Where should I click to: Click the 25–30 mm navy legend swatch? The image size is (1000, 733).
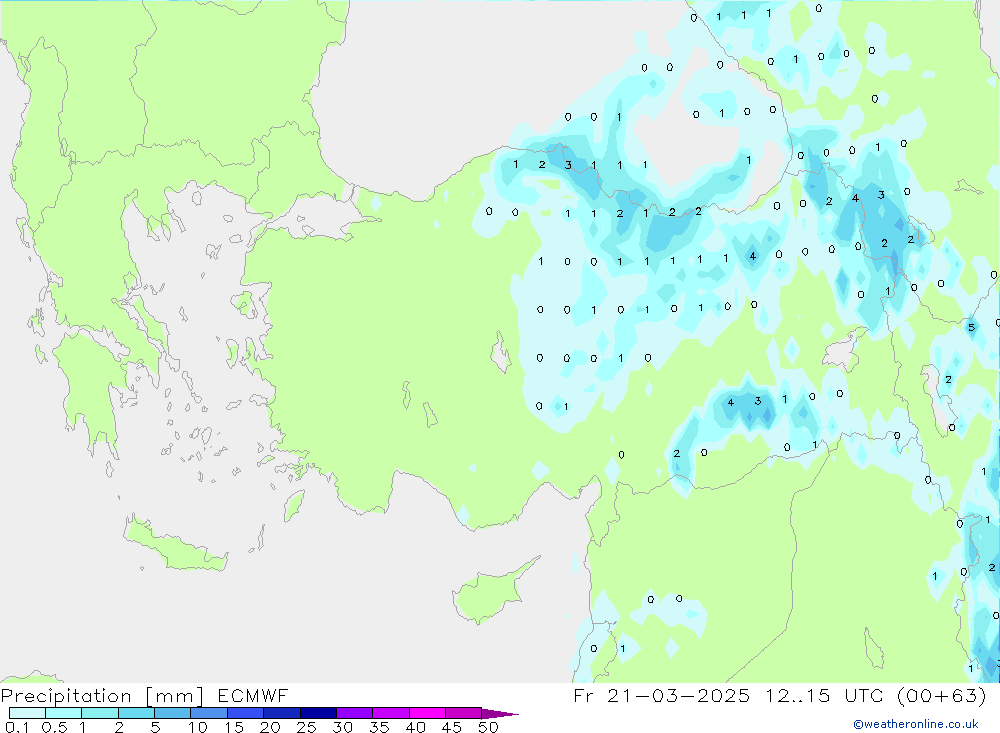point(318,713)
